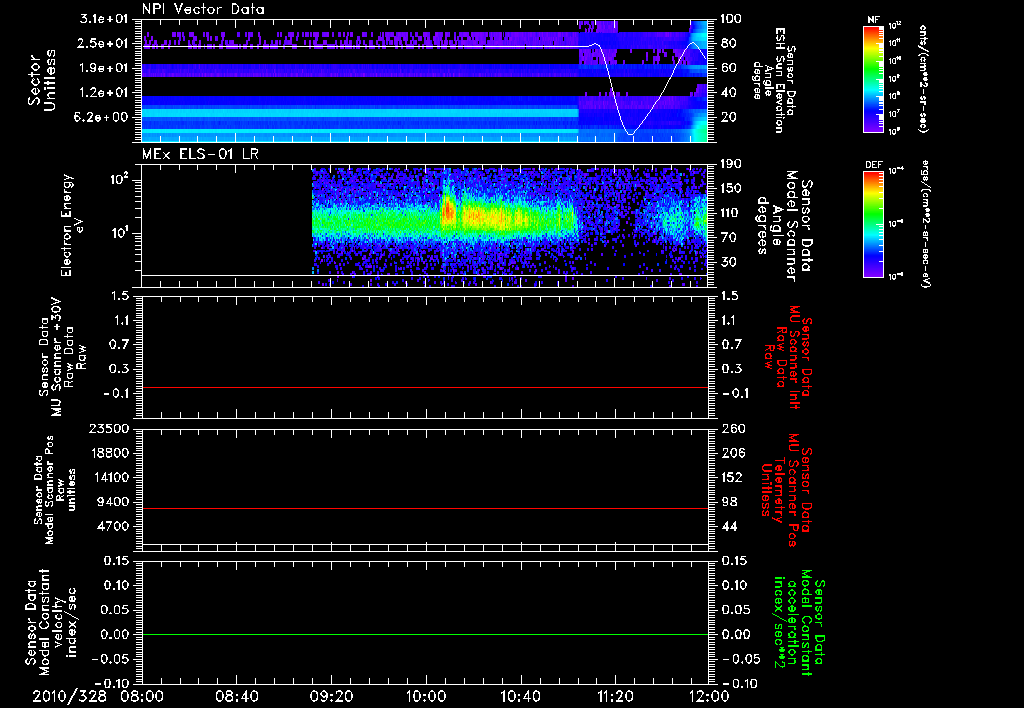Click the '44' telemetry axis value
1024x708 pixels.
(x=729, y=526)
